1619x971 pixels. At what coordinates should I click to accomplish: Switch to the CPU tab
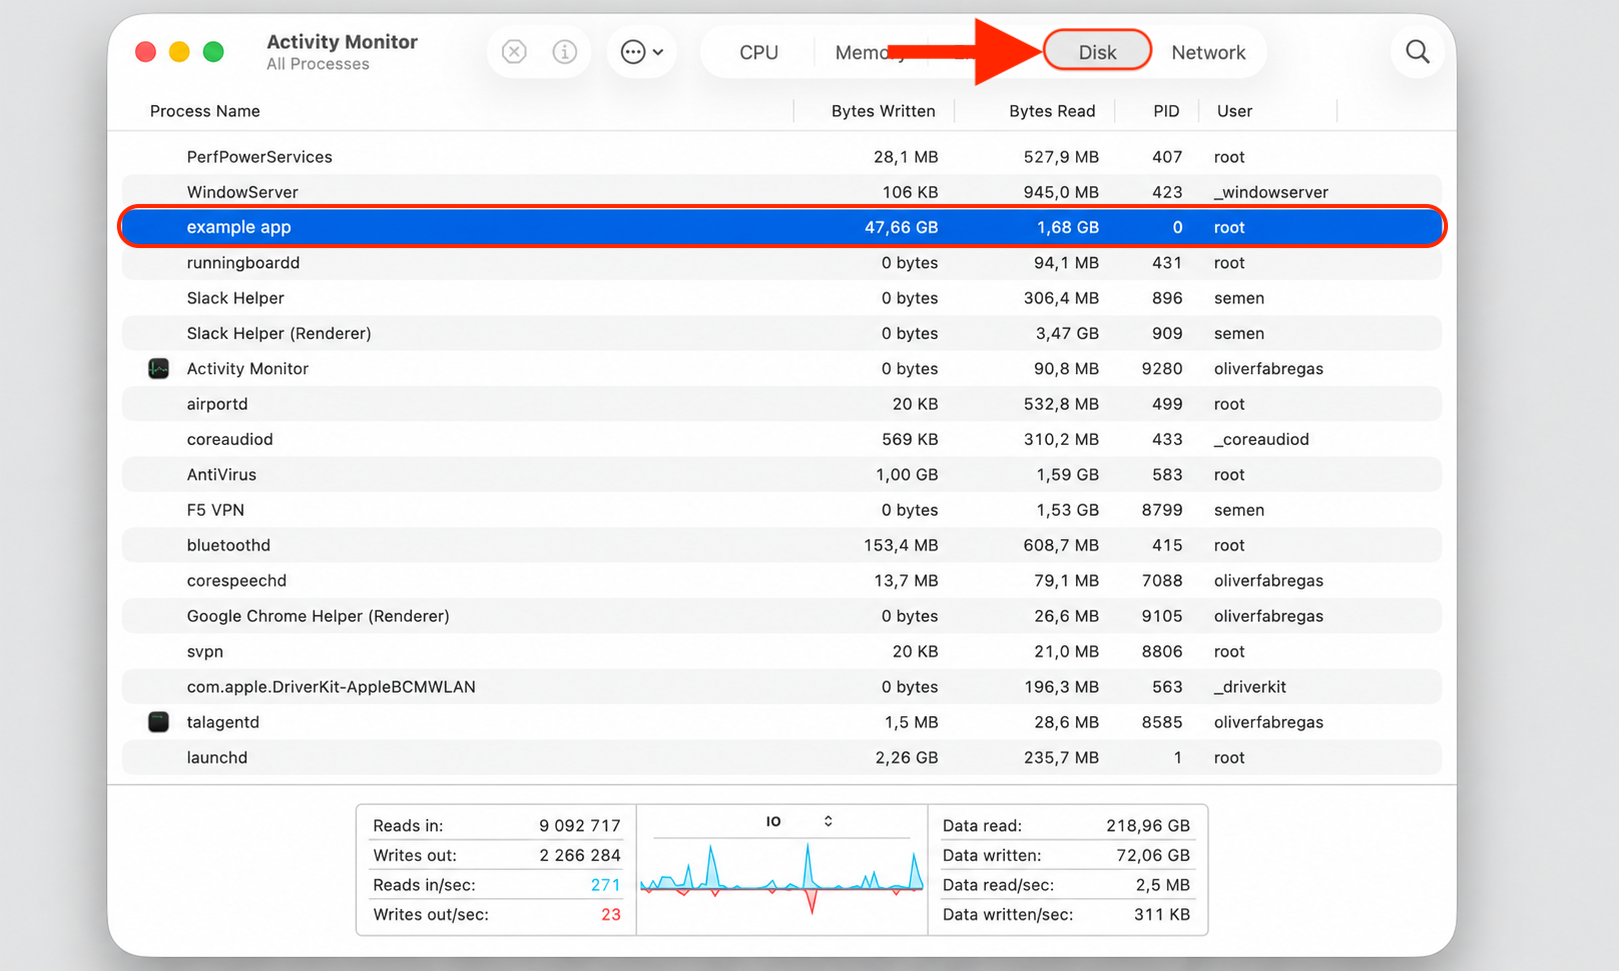pyautogui.click(x=759, y=53)
